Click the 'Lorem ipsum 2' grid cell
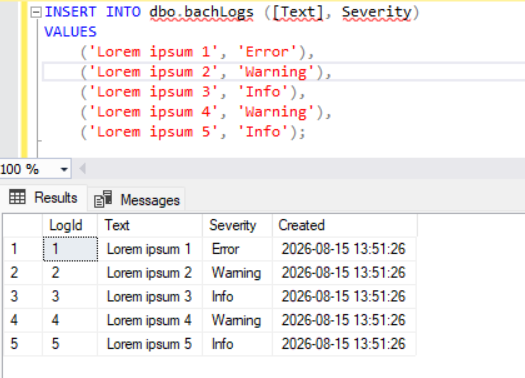 tap(150, 273)
